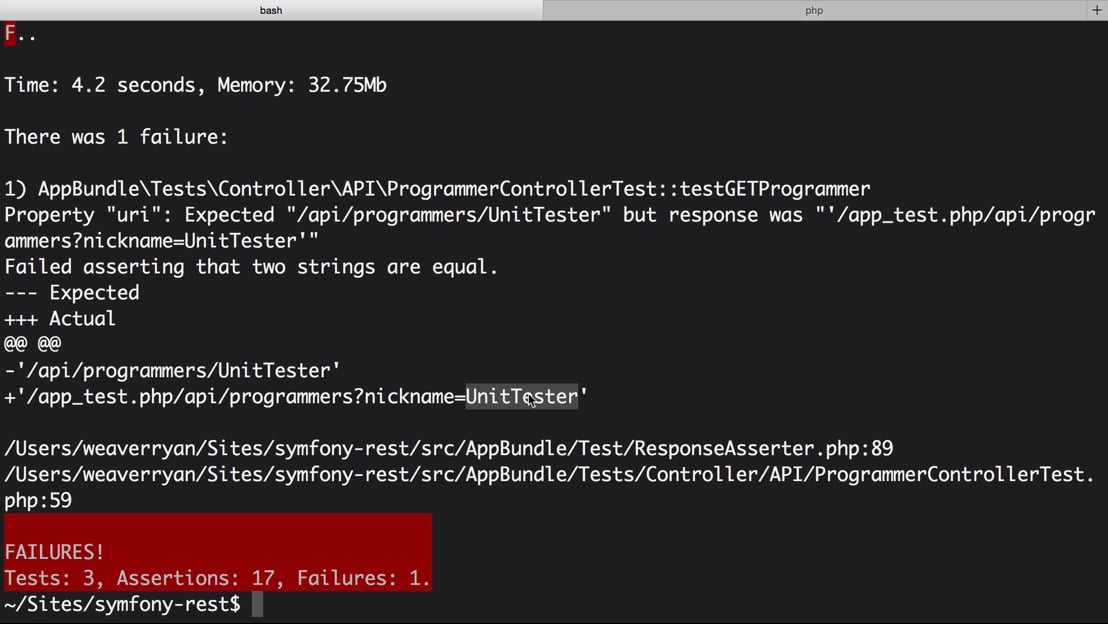Click the '@@ @@' diff marker line
Image resolution: width=1108 pixels, height=624 pixels.
click(x=32, y=345)
